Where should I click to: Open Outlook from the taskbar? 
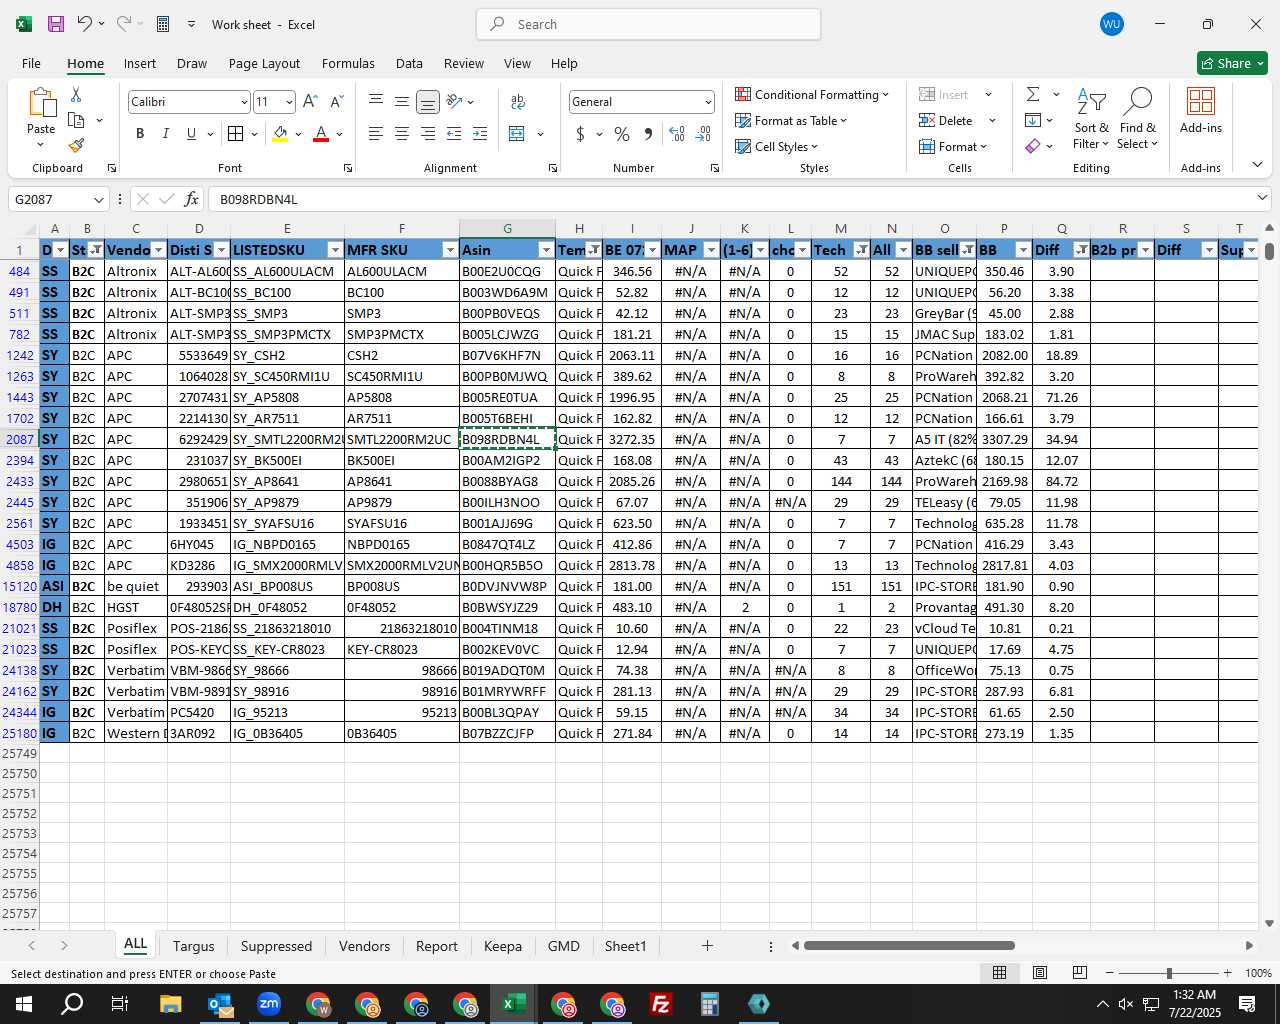click(219, 1004)
